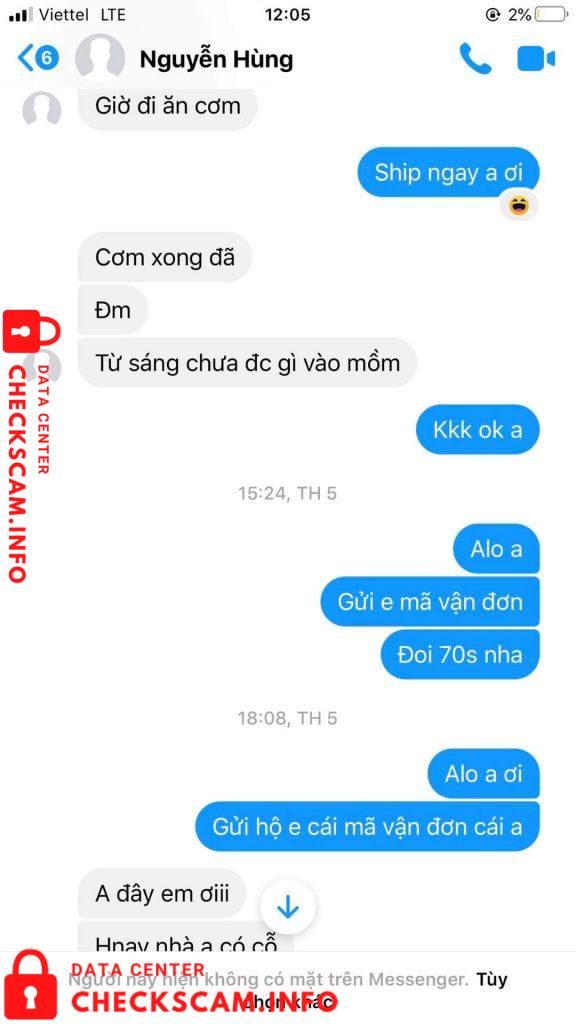Tap the 'A đây em ơiii' received message

(x=163, y=893)
